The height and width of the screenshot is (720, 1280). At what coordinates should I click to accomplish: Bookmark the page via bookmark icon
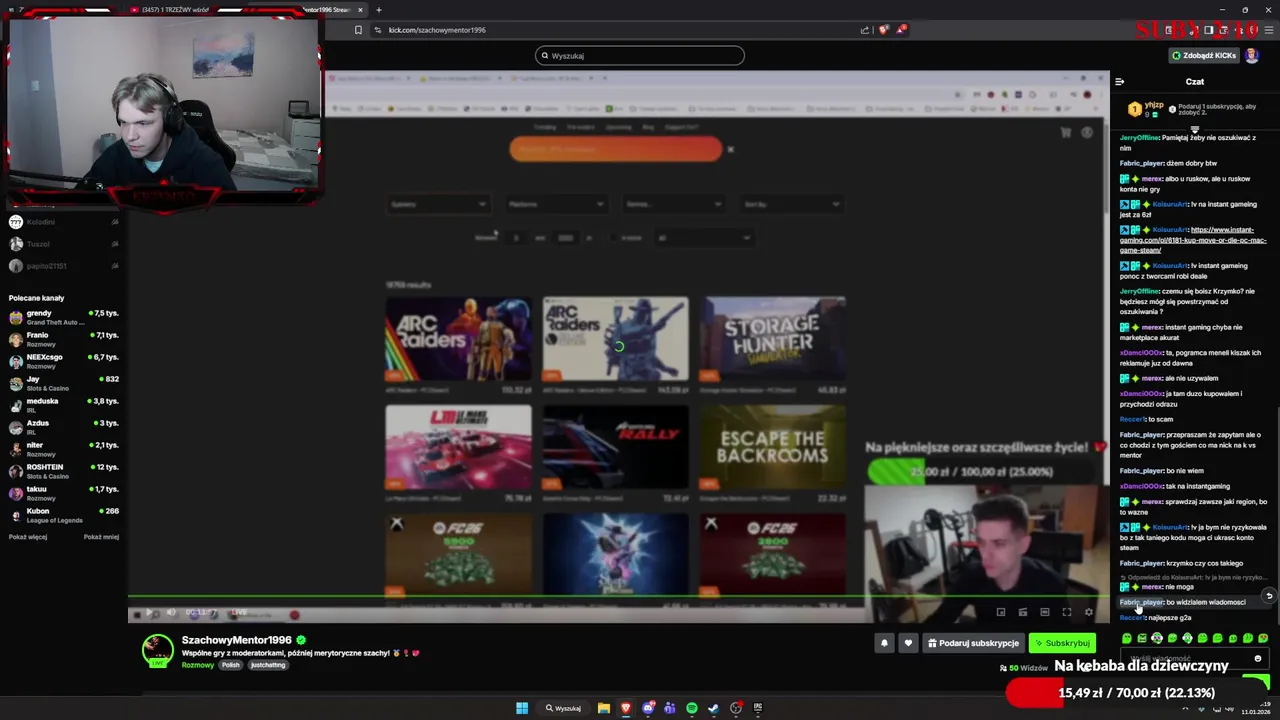click(x=358, y=30)
